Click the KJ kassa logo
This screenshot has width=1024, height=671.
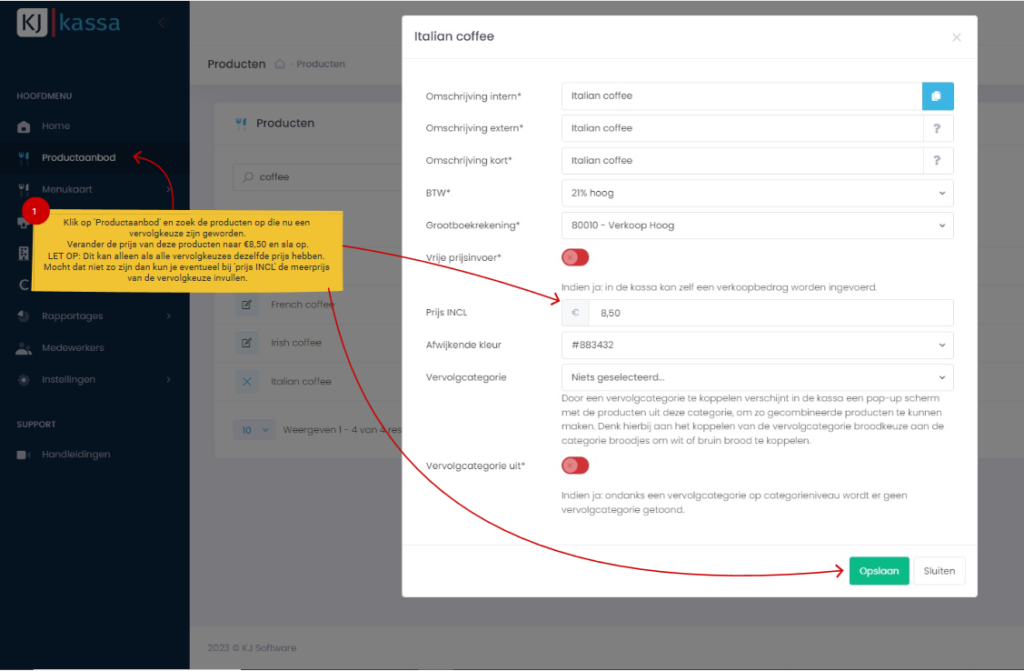(68, 22)
